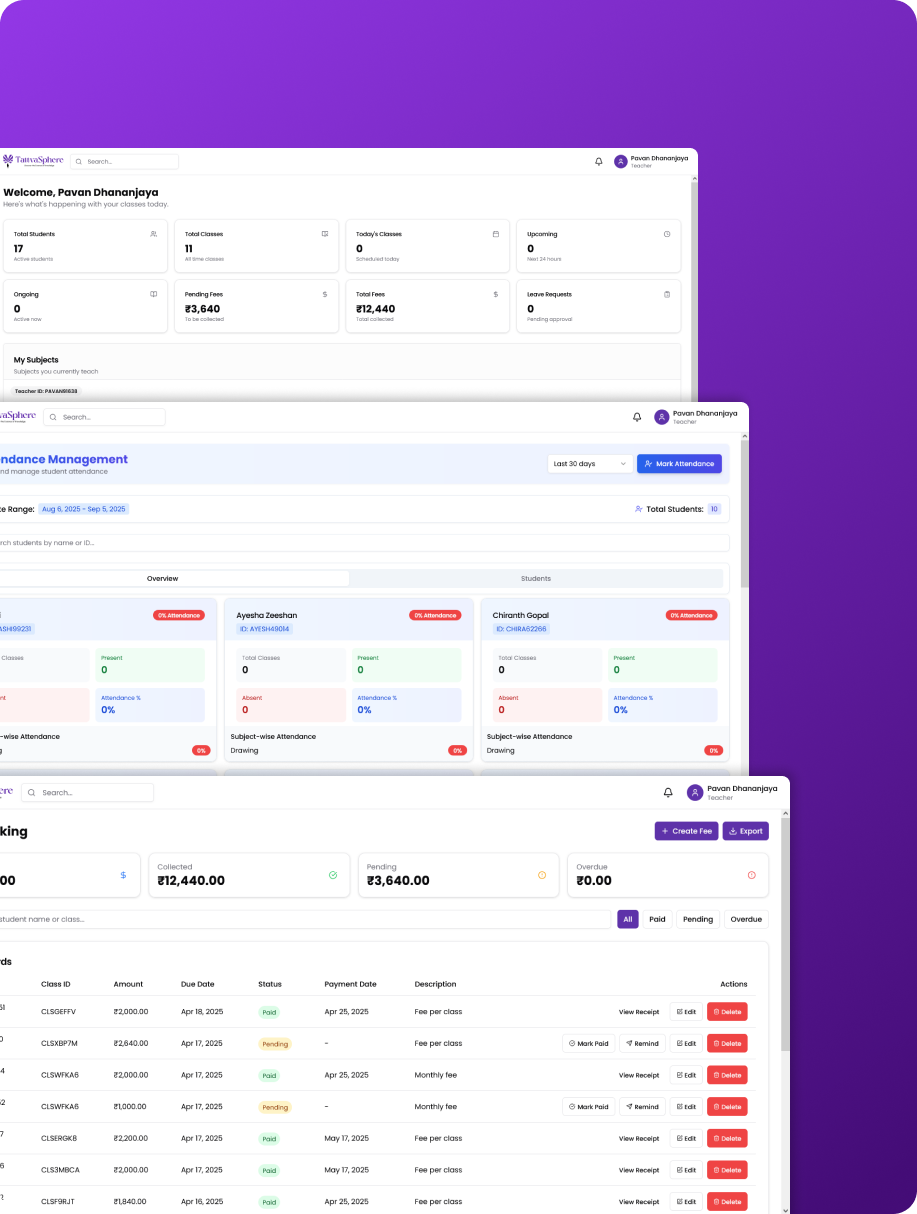This screenshot has width=917, height=1214.
Task: Open notifications bell in the Attendance Management window
Action: point(637,417)
